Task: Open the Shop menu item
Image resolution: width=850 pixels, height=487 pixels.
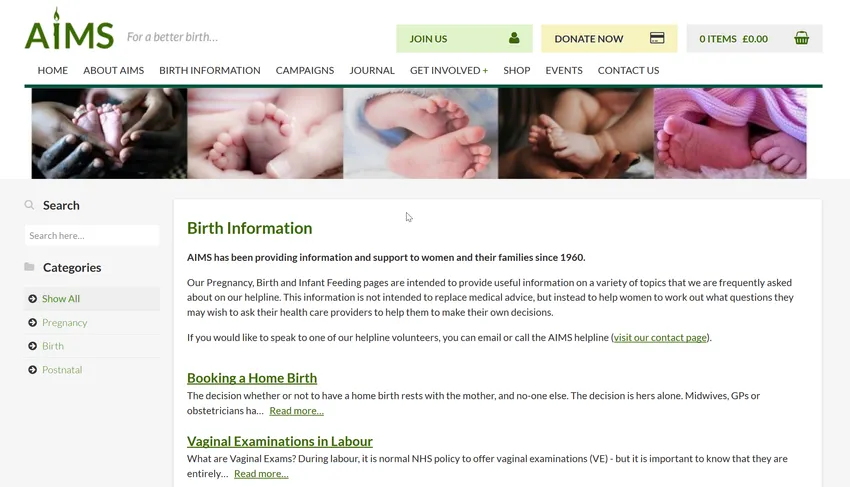Action: click(517, 71)
